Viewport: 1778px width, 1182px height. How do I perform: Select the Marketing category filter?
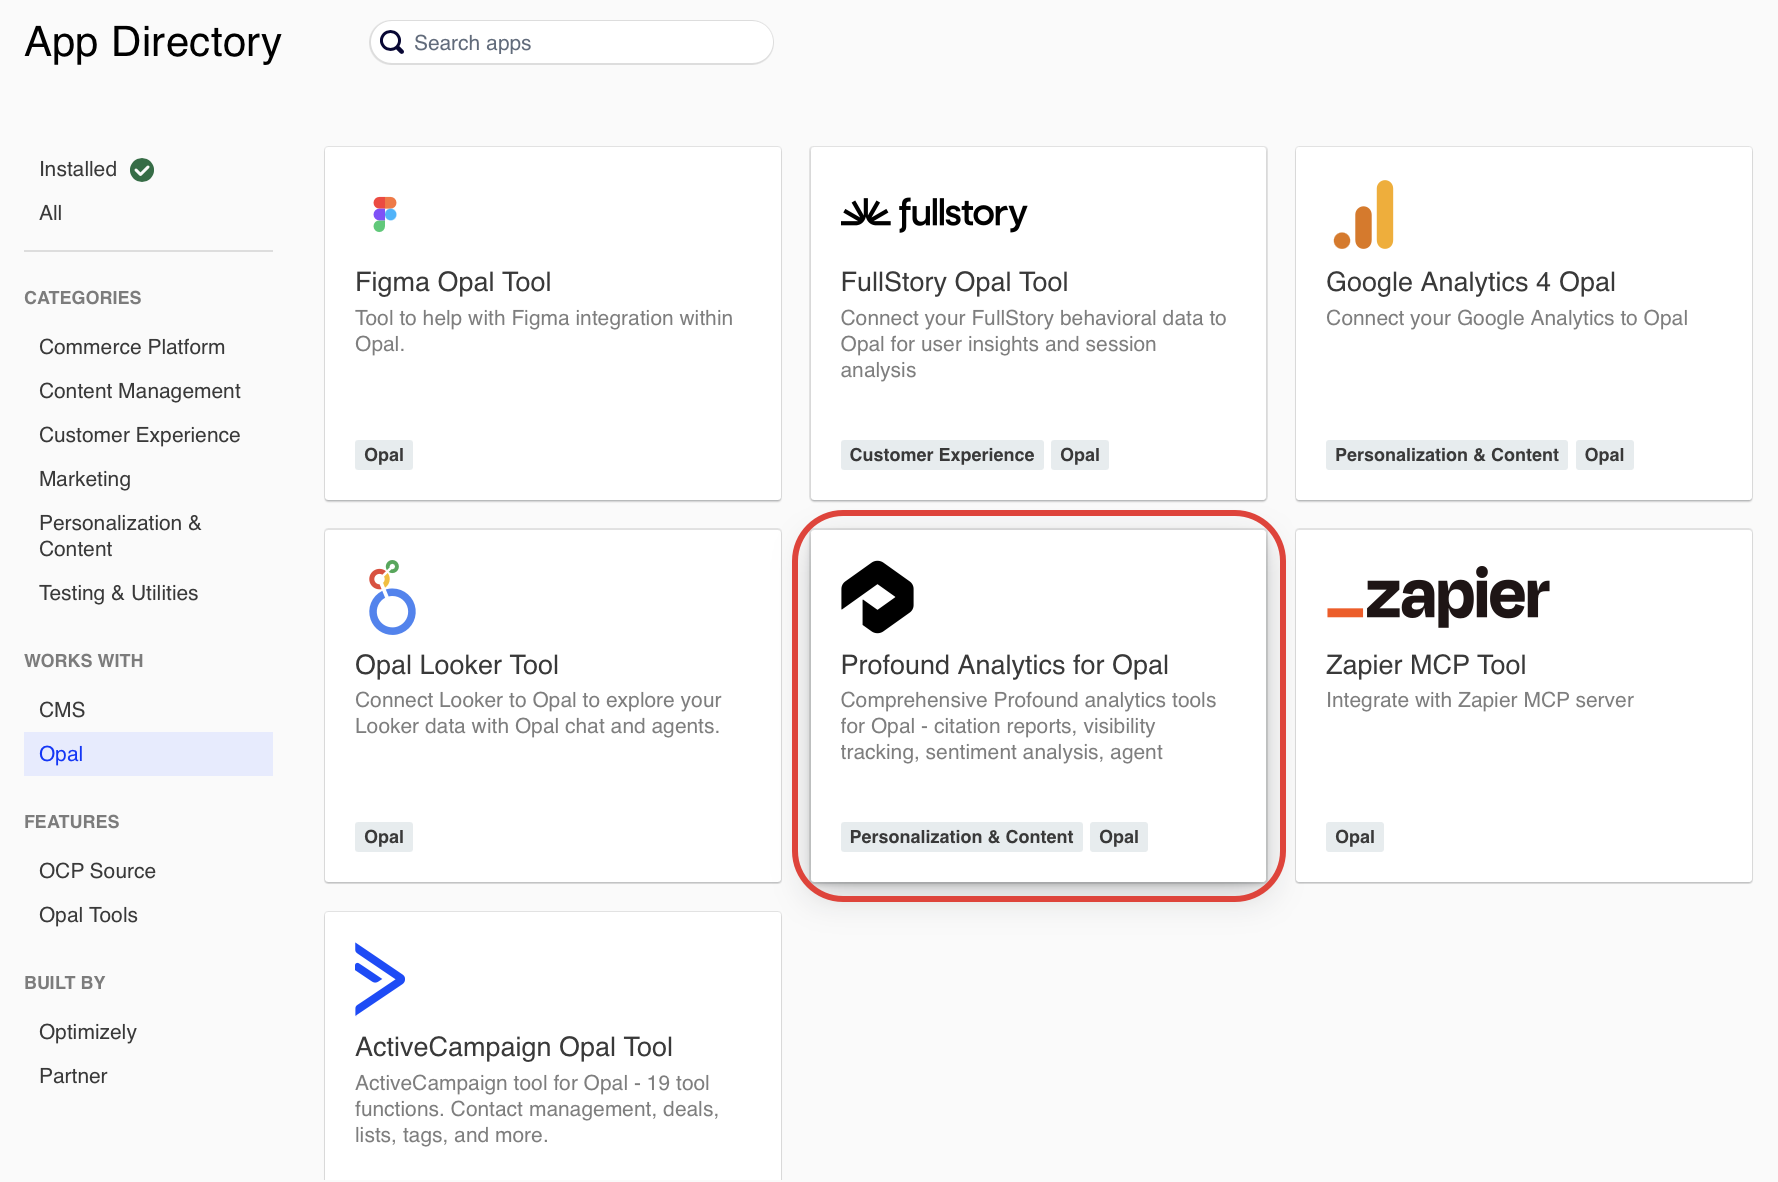coord(85,479)
